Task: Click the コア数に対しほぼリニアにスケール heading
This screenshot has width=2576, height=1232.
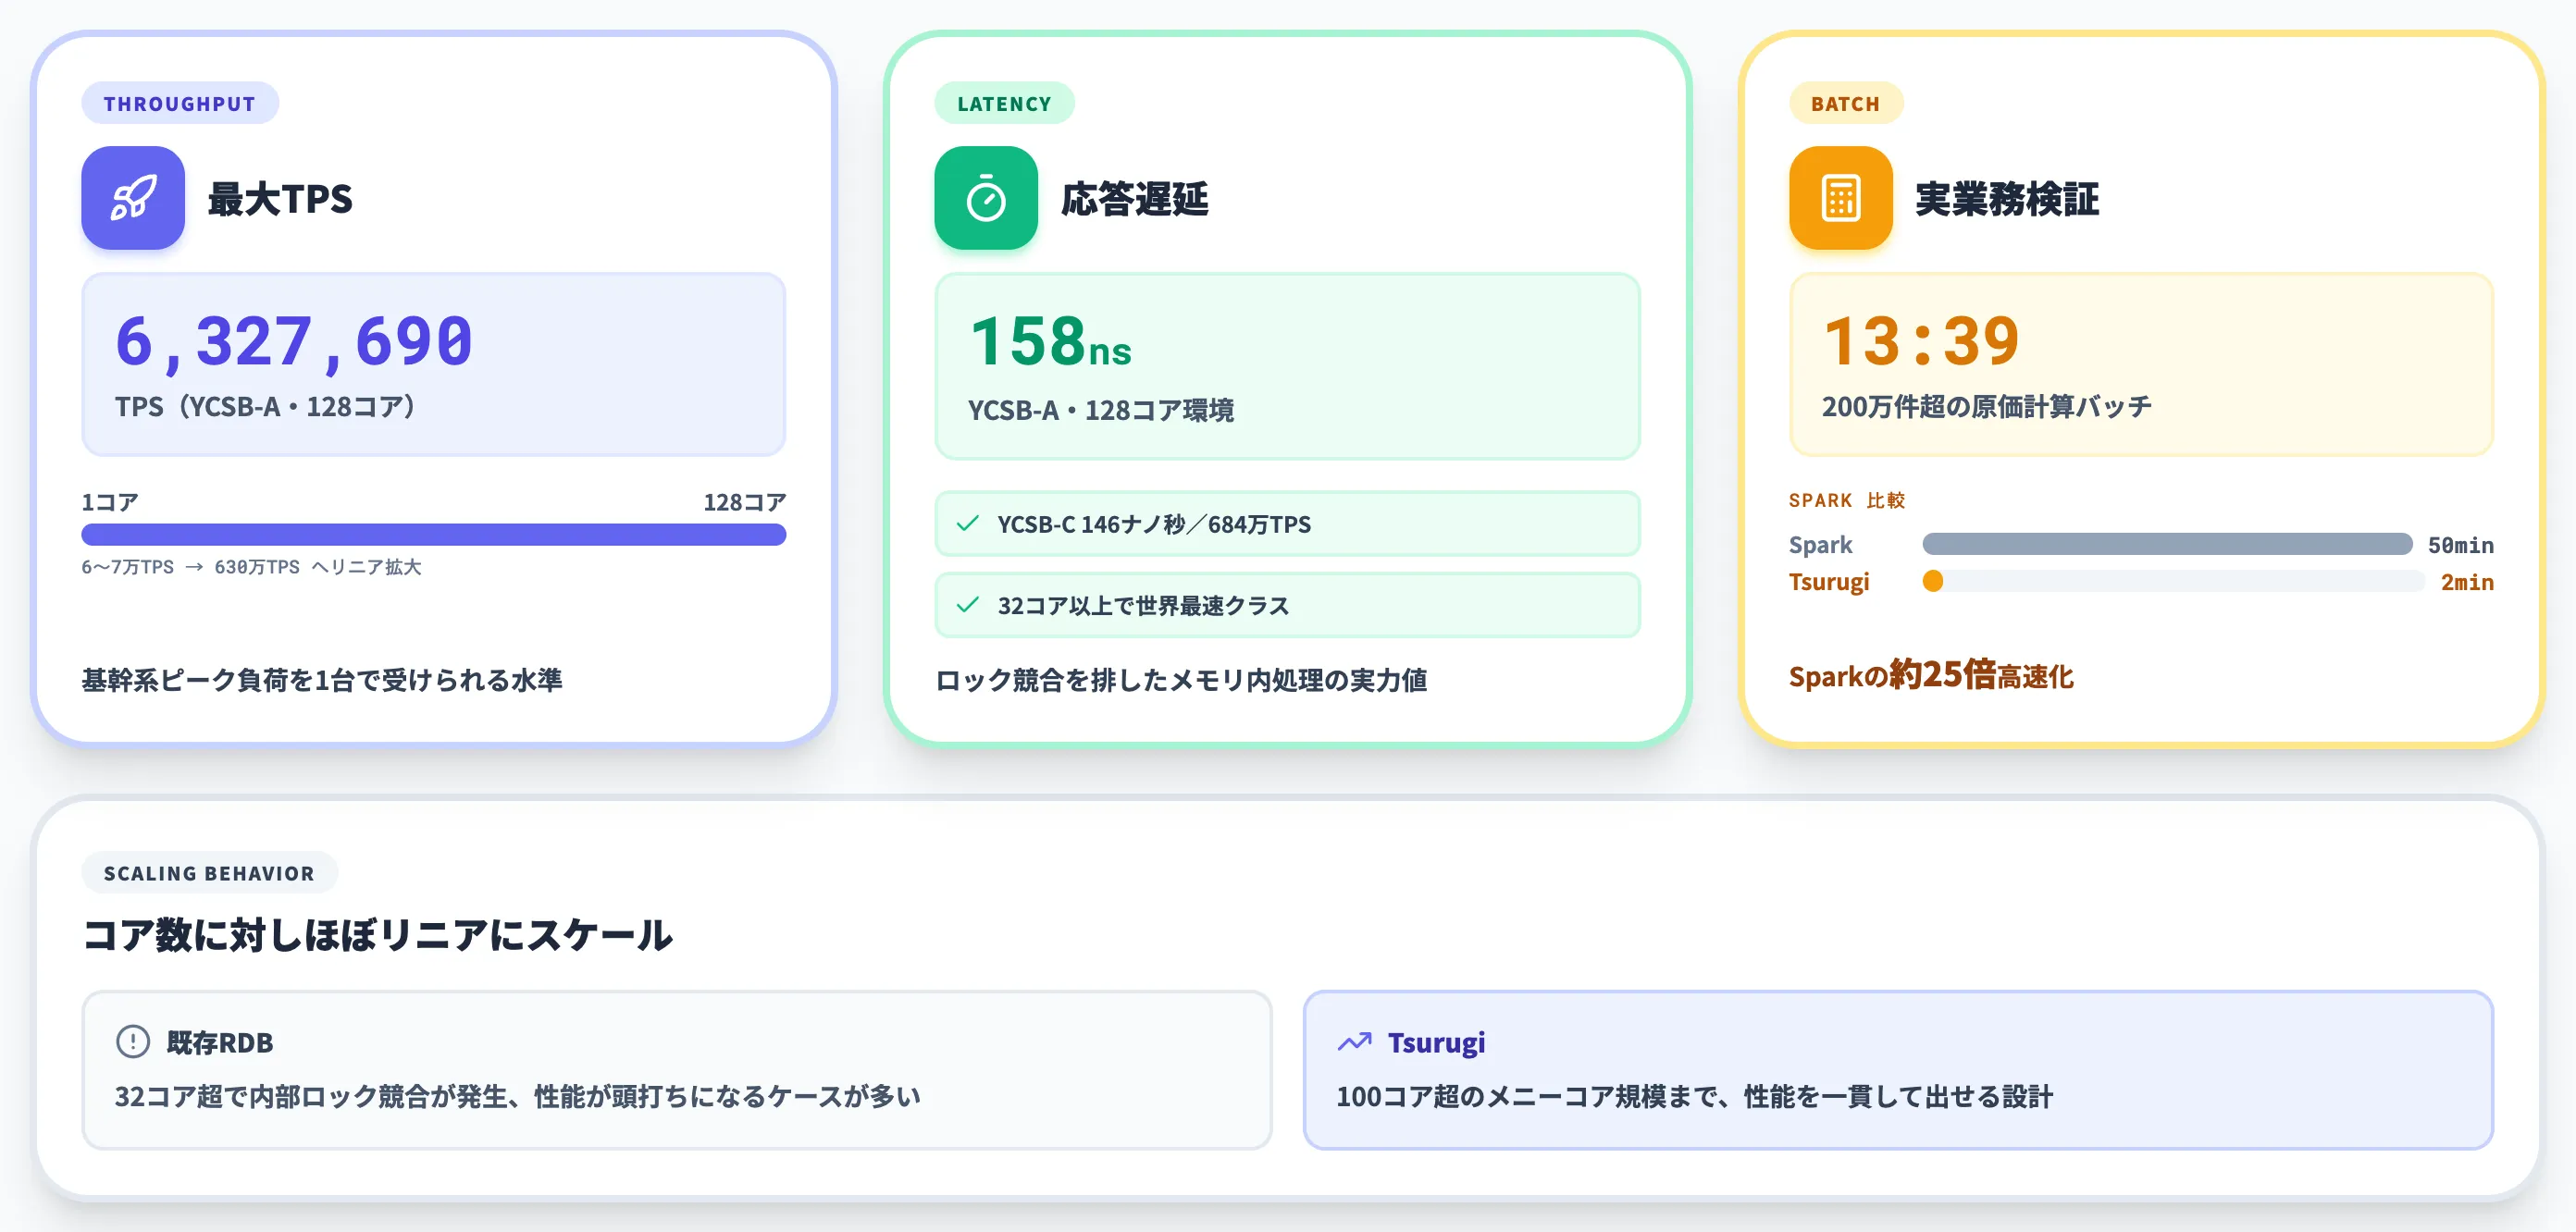Action: point(377,935)
